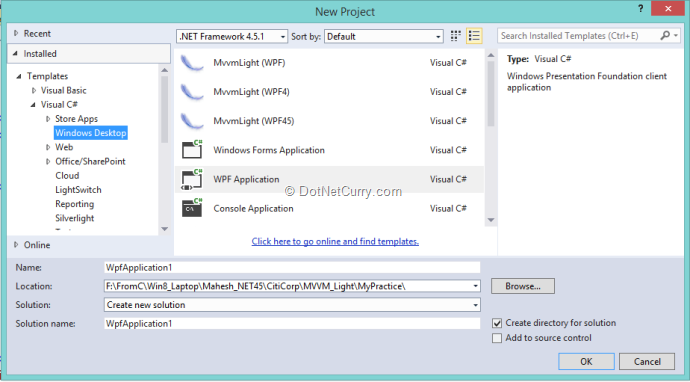690x382 pixels.
Task: Switch to small icons view
Action: pos(455,36)
